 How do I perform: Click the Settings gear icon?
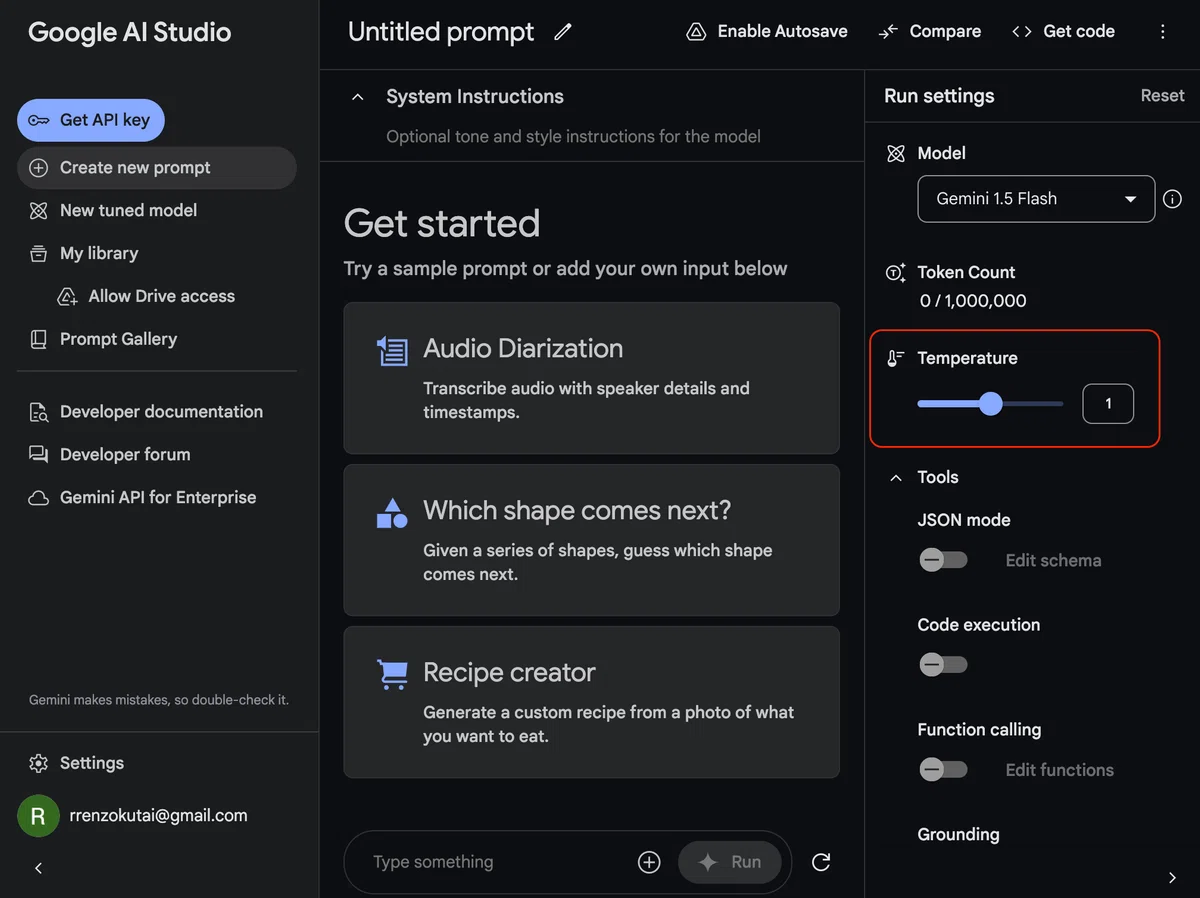click(39, 763)
